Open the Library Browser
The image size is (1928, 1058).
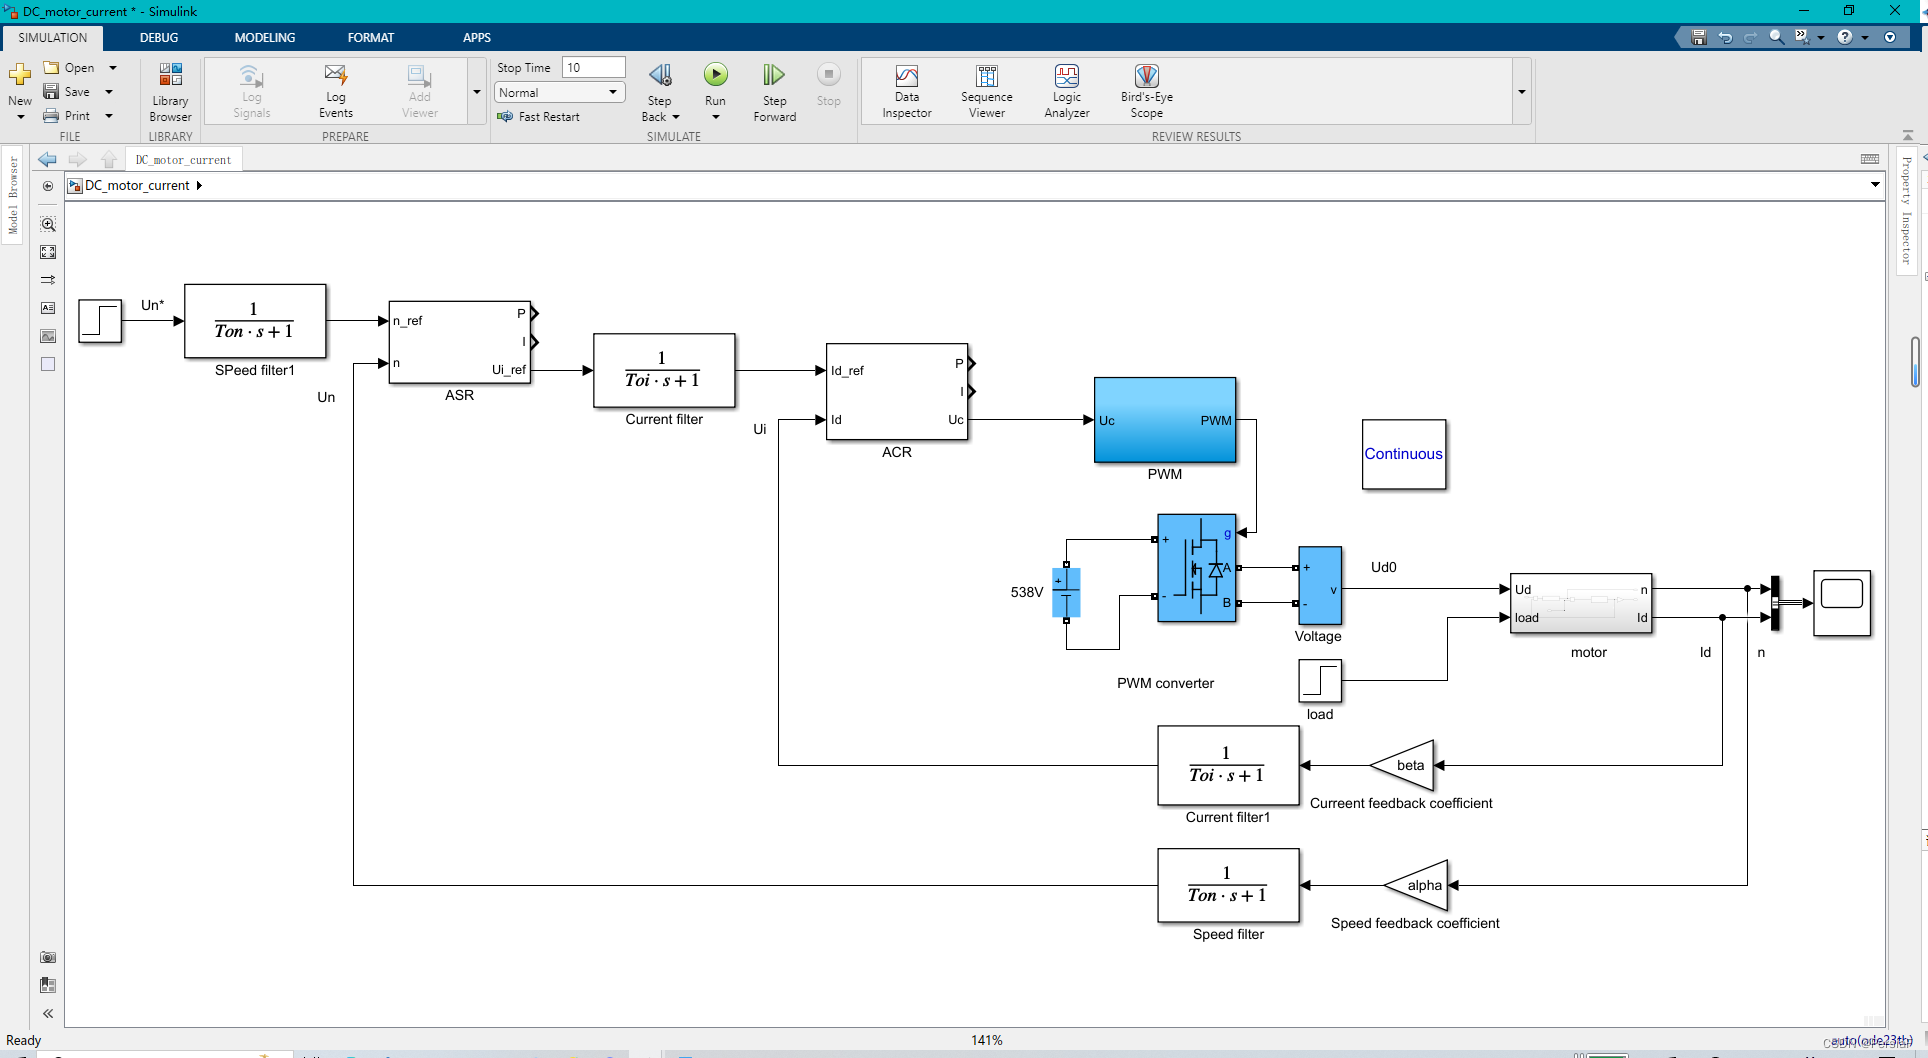point(169,90)
